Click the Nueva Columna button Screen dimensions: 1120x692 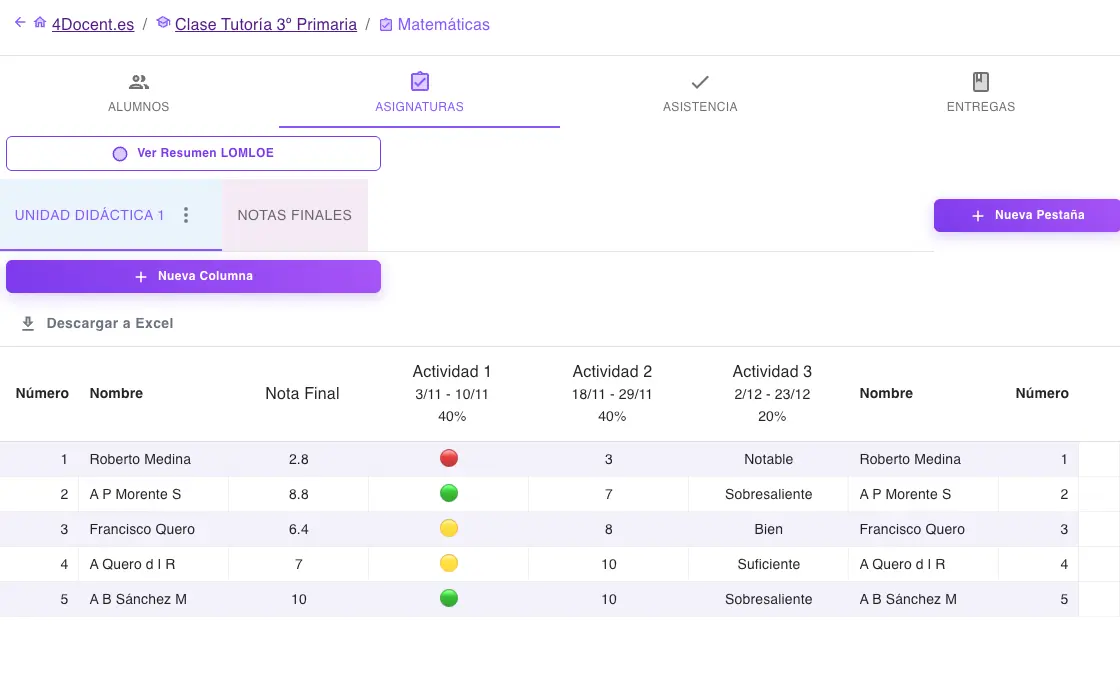click(194, 276)
